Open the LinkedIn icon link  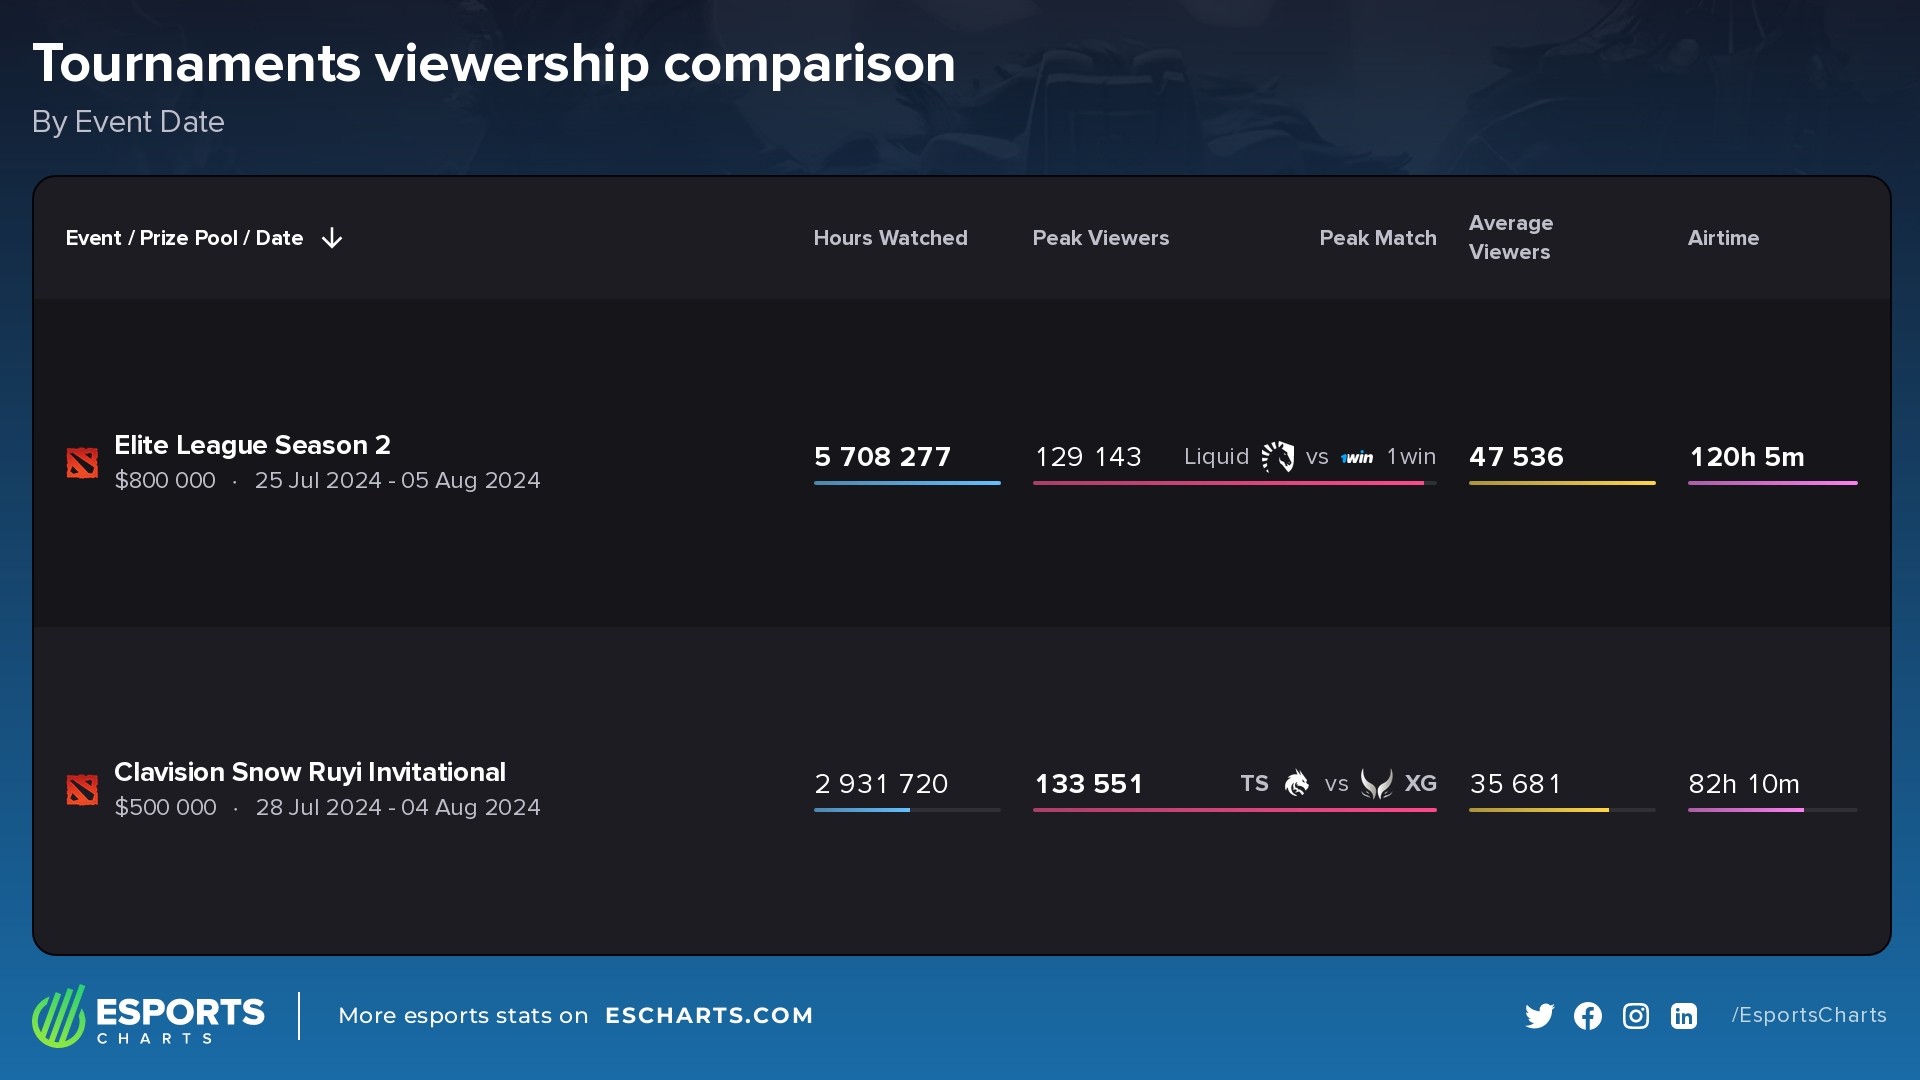1683,1015
